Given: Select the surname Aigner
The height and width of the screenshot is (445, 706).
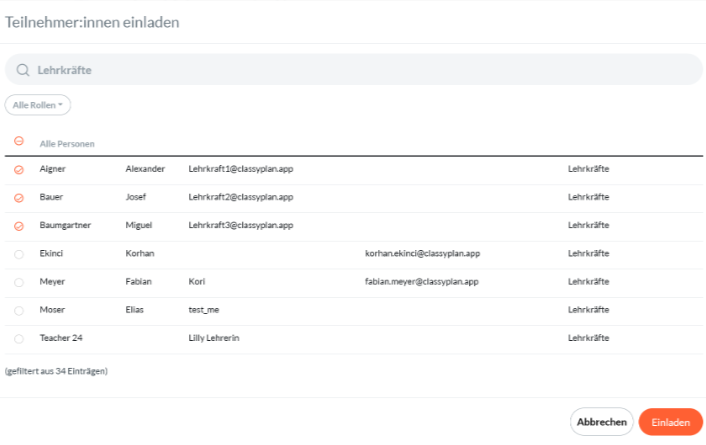Looking at the screenshot, I should coord(52,169).
